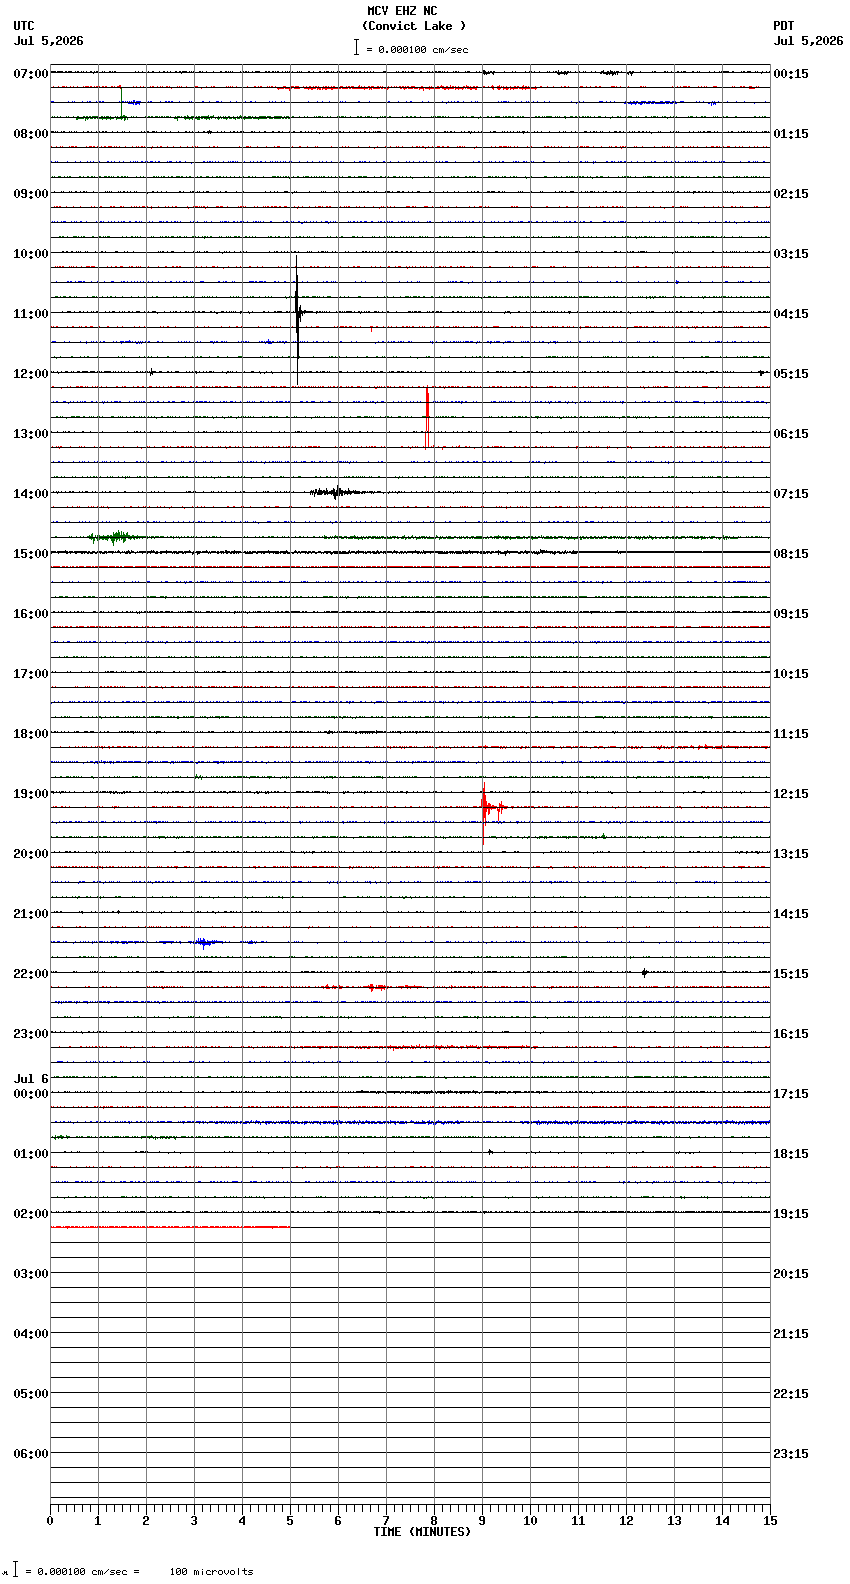Click the '0' tick on the minutes axis
850x1584 pixels.
[50, 1521]
